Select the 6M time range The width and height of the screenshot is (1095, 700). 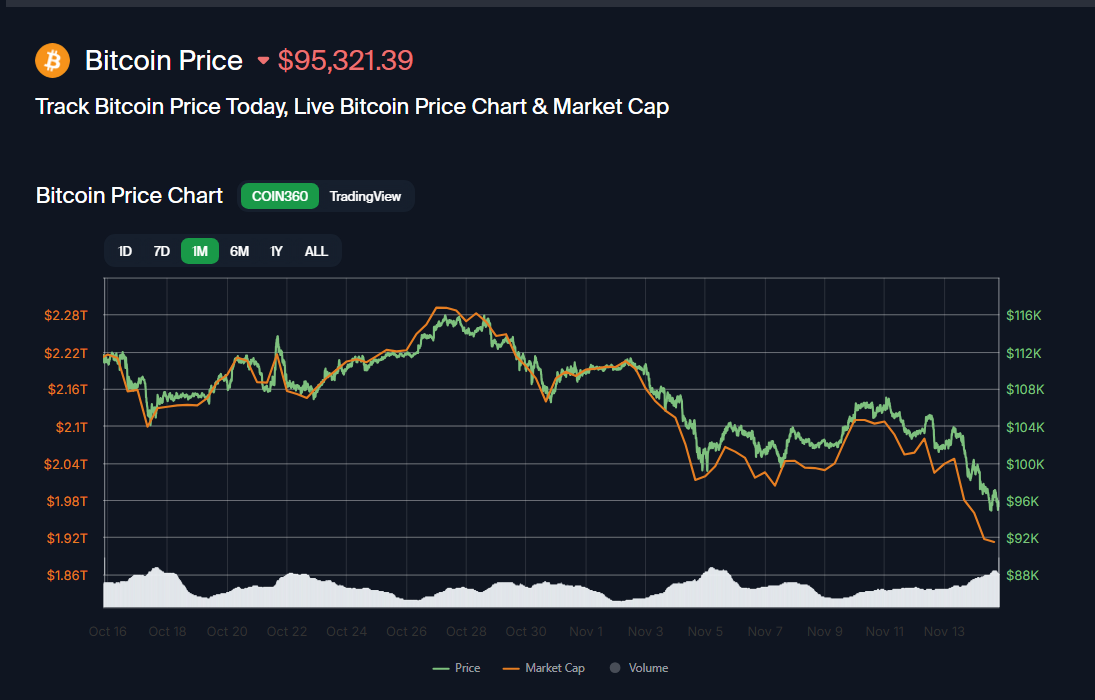[239, 251]
